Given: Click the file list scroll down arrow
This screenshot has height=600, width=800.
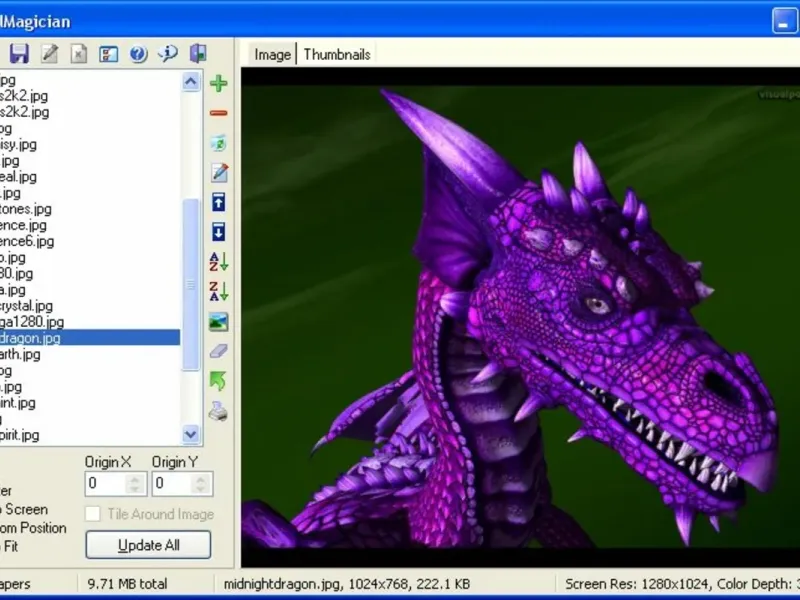Looking at the screenshot, I should 191,435.
